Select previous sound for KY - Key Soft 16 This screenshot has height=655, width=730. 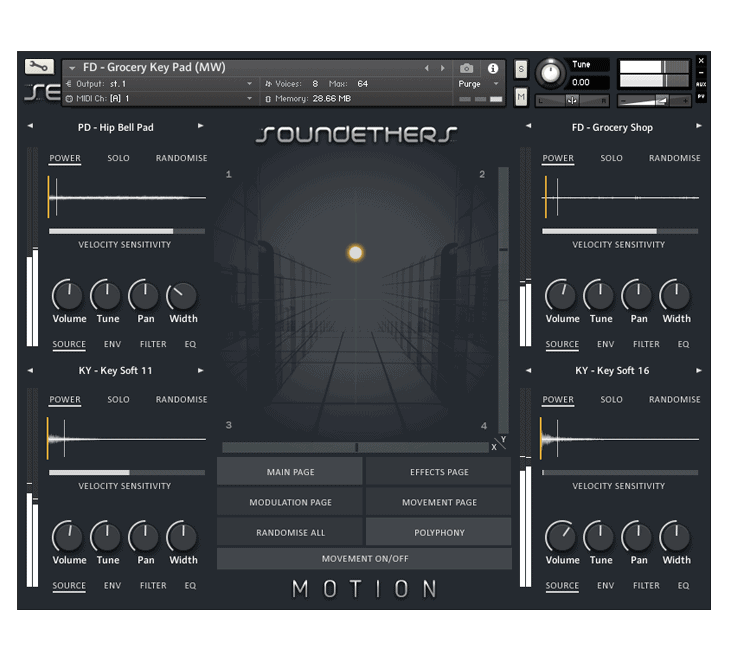pos(528,371)
